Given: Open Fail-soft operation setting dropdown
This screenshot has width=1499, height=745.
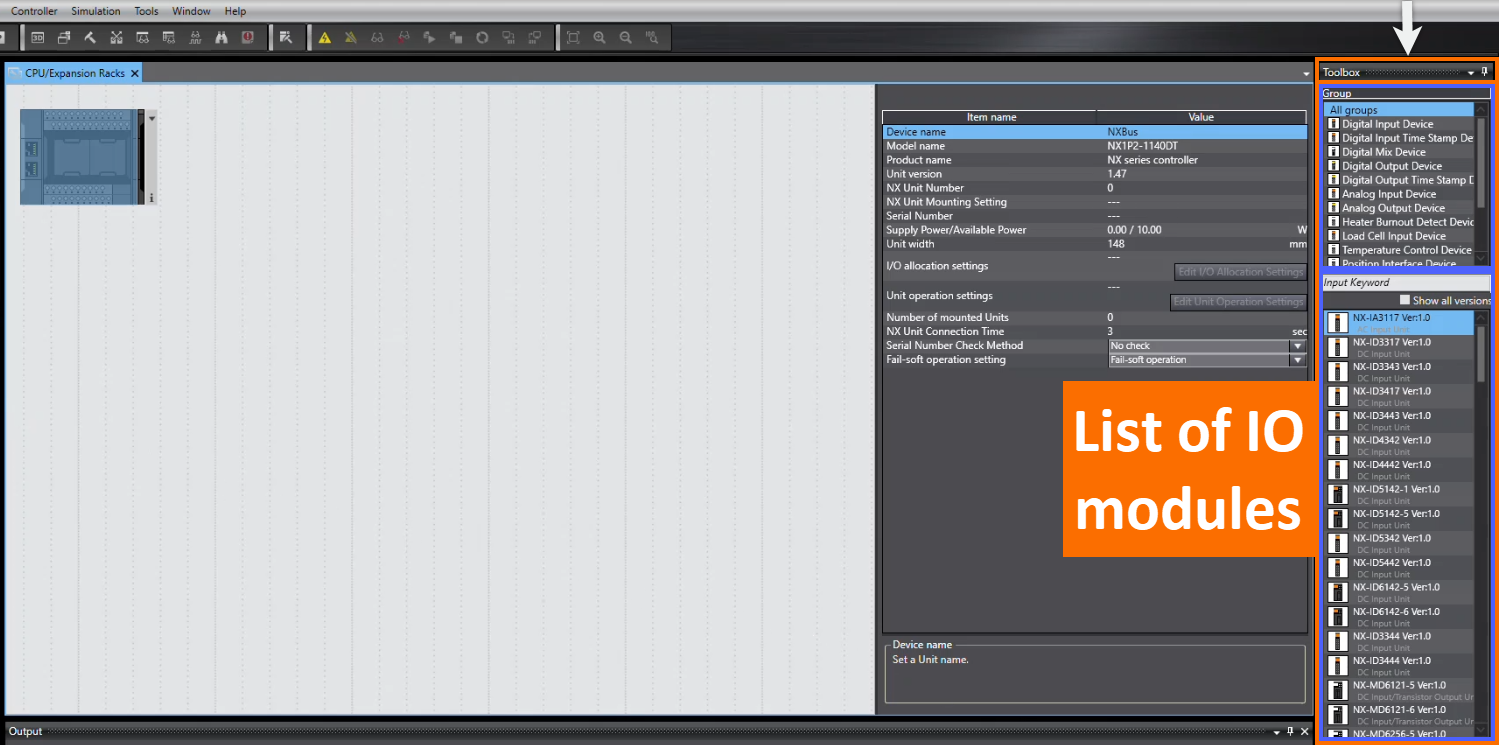Looking at the screenshot, I should pyautogui.click(x=1298, y=360).
